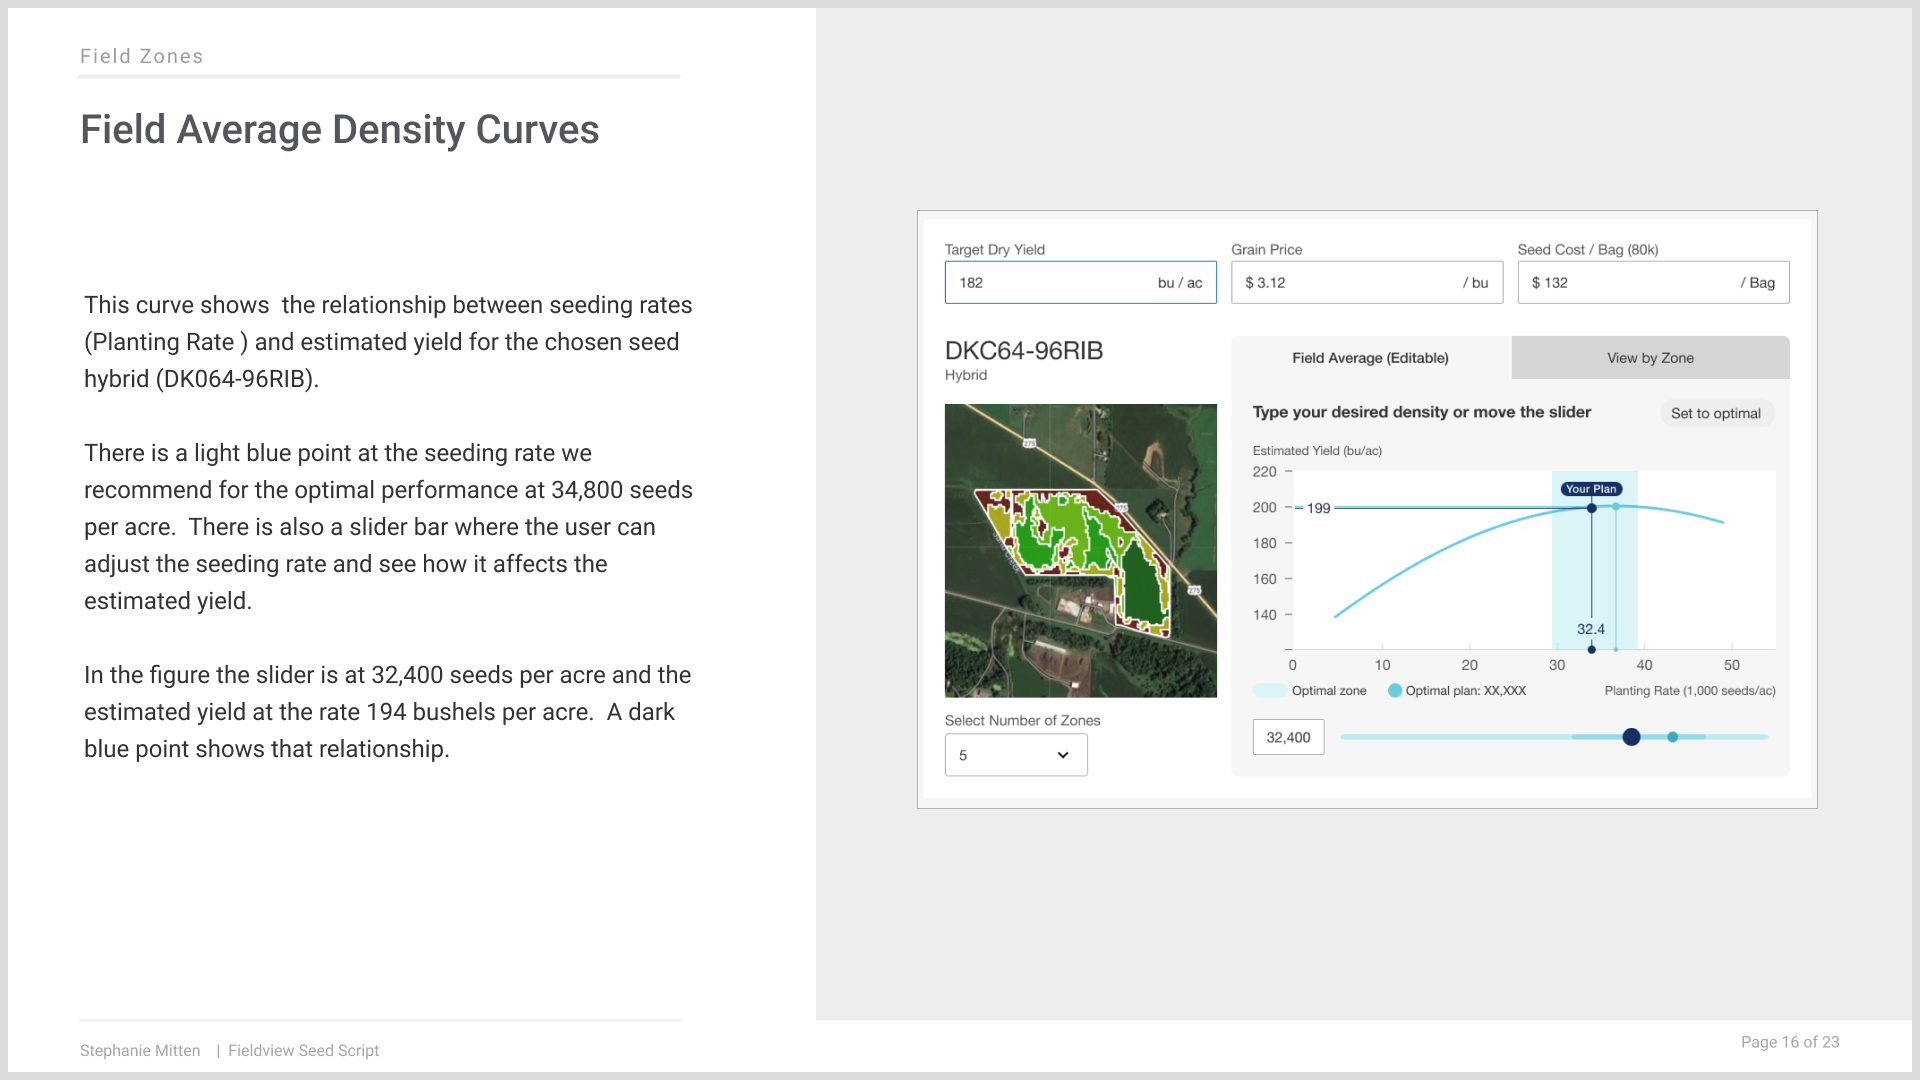The image size is (1920, 1080).
Task: Click the Optimal zone legend swatch
Action: (1270, 690)
